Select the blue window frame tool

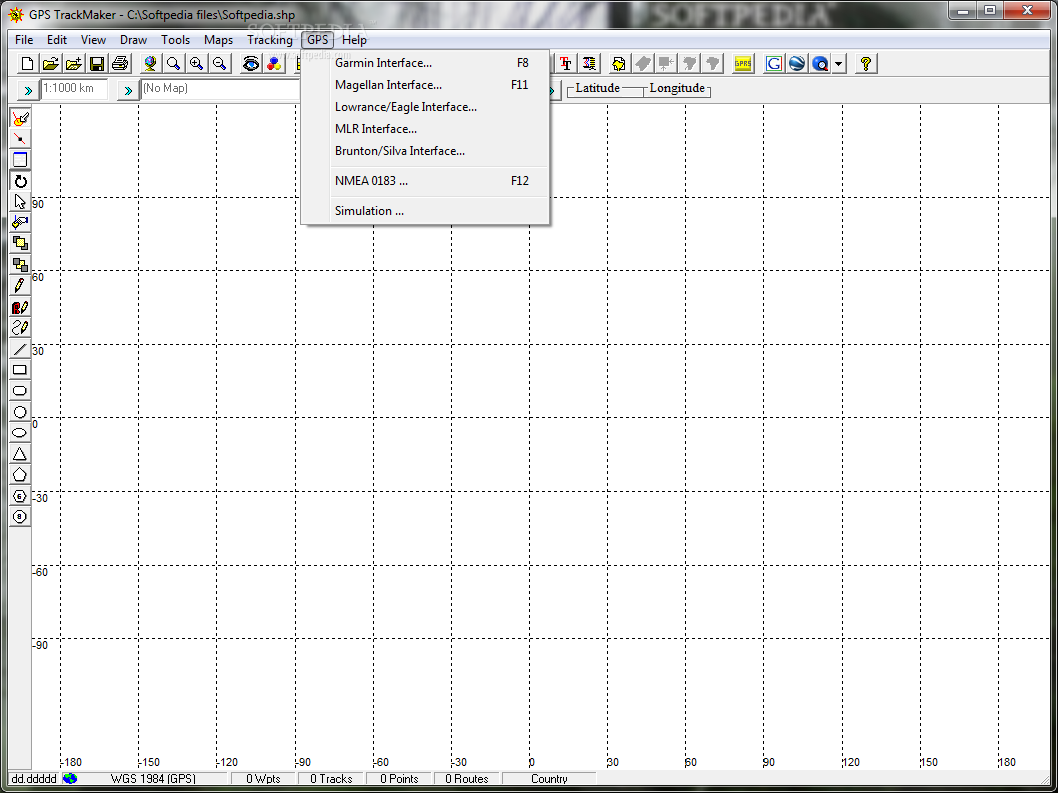20,160
